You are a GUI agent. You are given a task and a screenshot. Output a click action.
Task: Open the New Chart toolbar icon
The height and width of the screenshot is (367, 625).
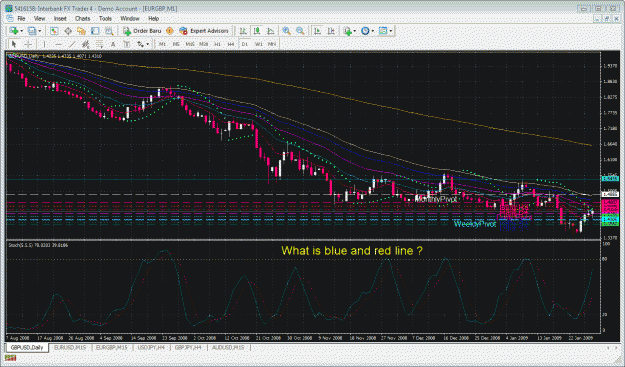tap(14, 31)
